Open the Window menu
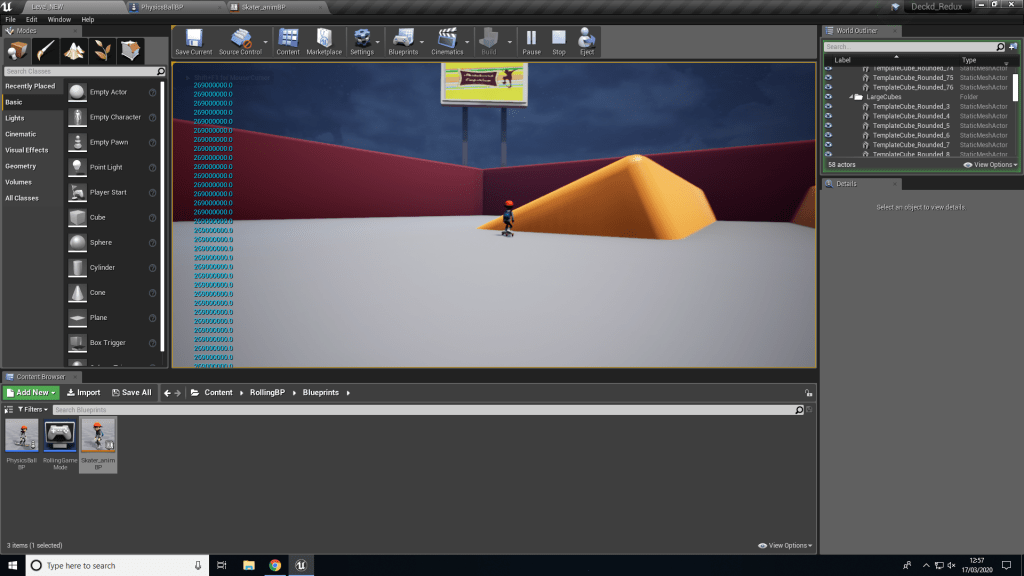1024x576 pixels. 59,19
